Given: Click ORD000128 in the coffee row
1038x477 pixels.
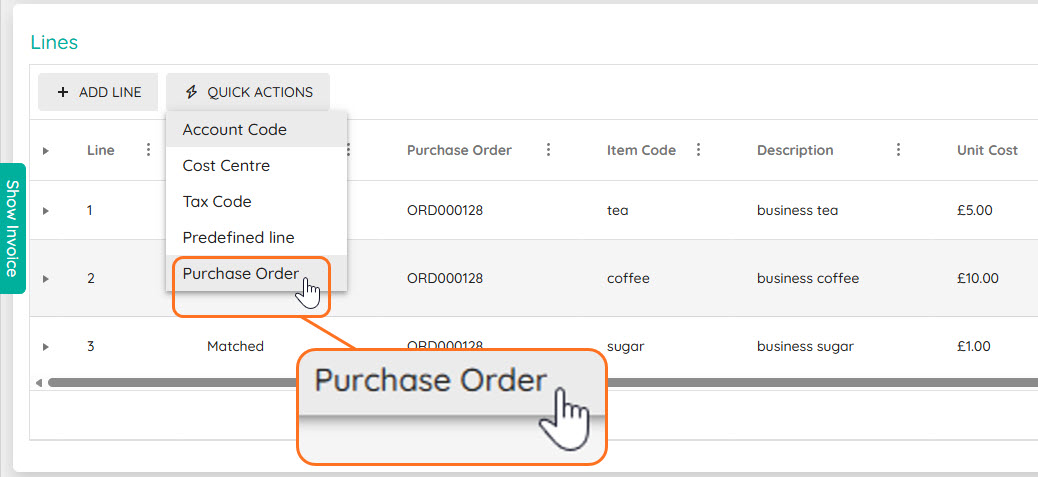Looking at the screenshot, I should (x=445, y=279).
